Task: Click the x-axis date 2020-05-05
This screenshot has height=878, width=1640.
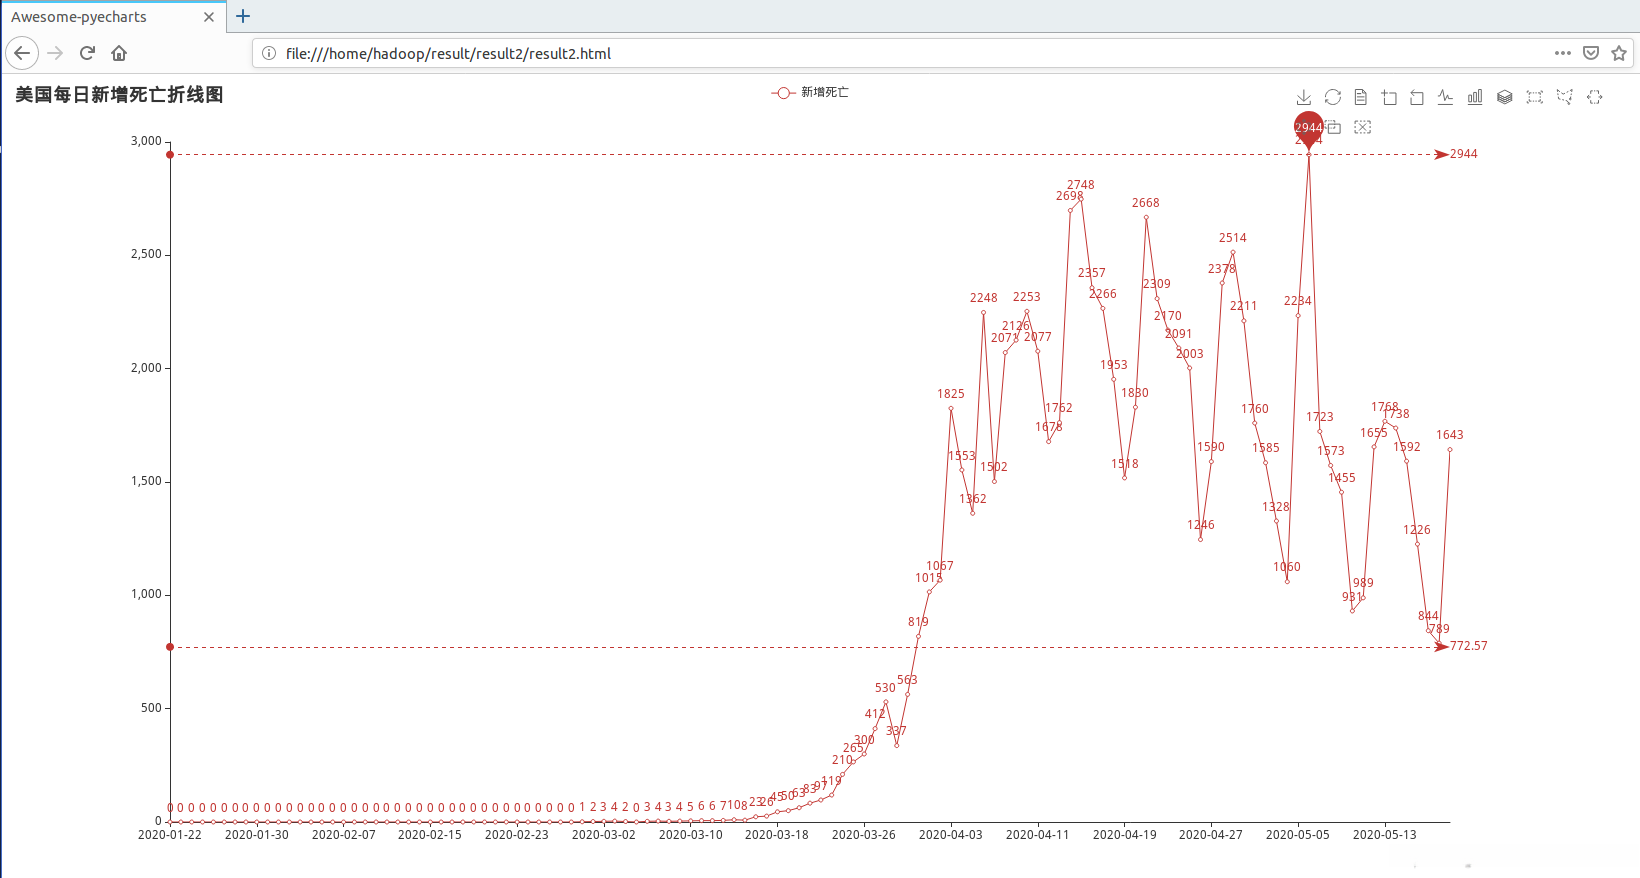Action: coord(1298,835)
